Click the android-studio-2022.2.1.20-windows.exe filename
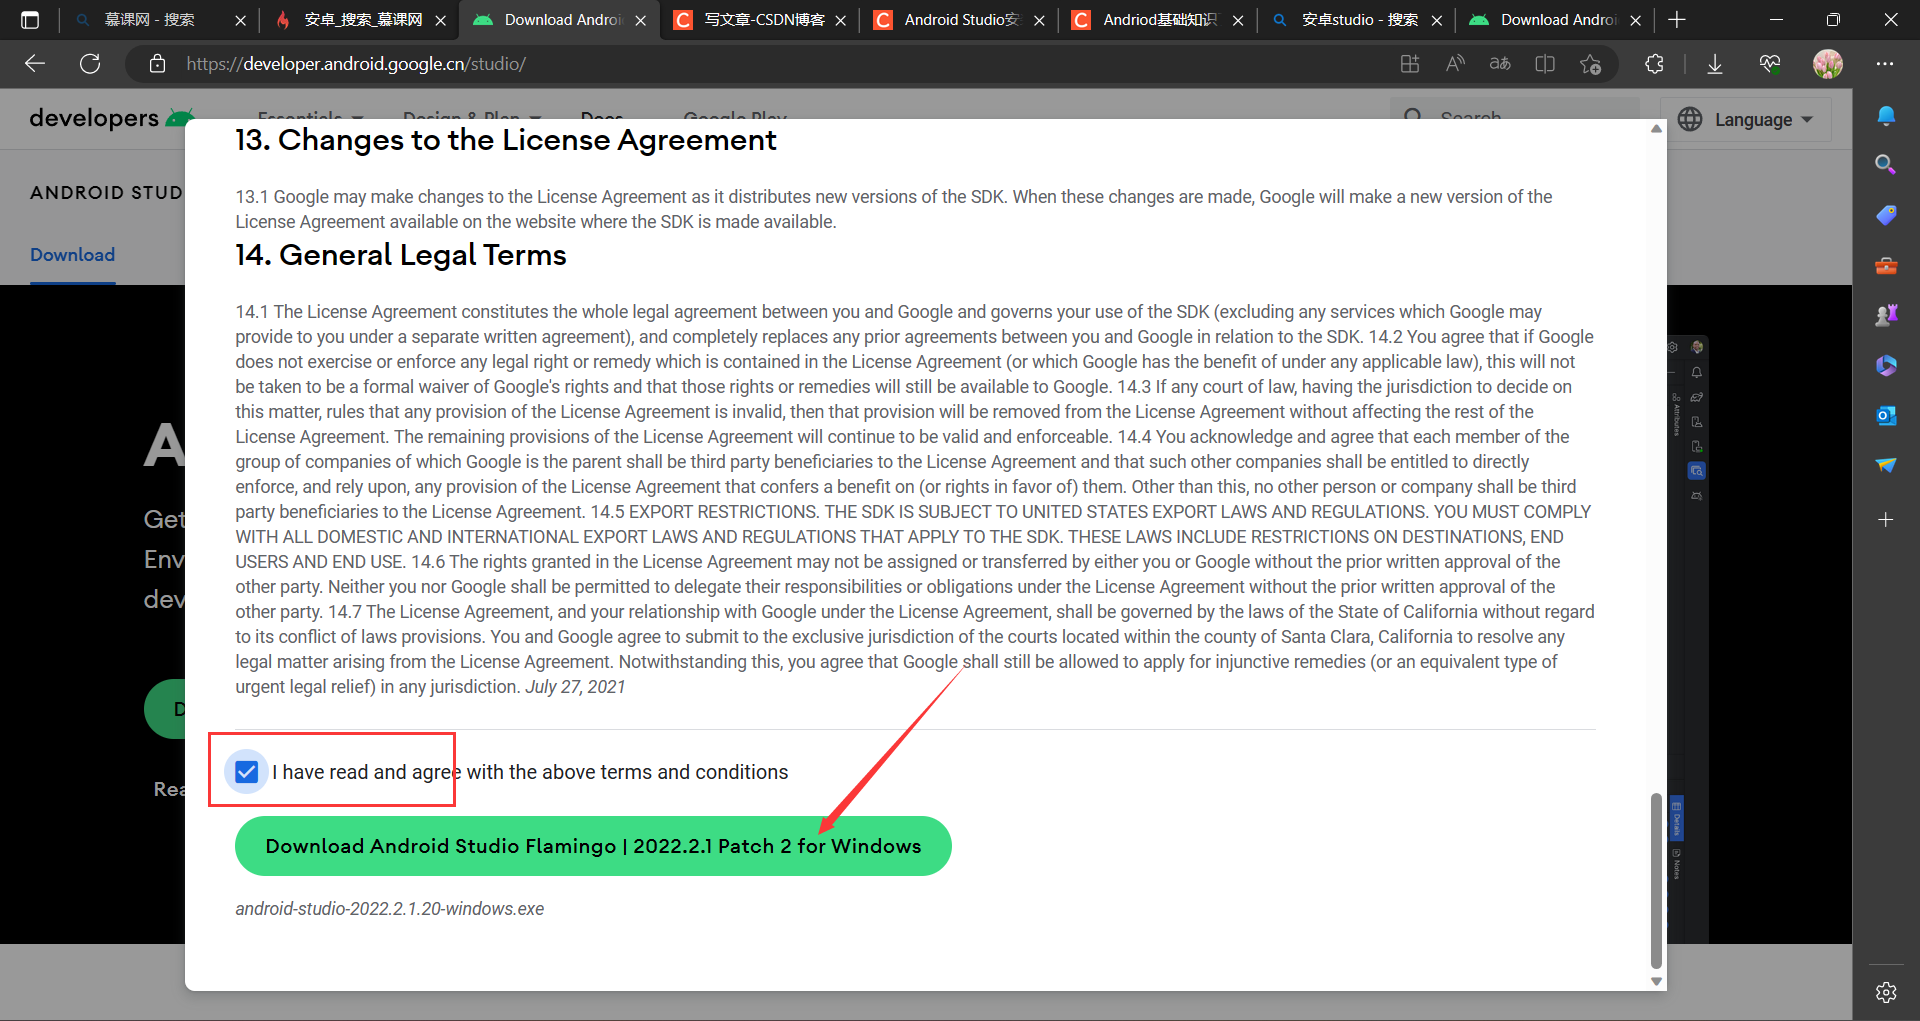This screenshot has height=1021, width=1920. click(390, 909)
